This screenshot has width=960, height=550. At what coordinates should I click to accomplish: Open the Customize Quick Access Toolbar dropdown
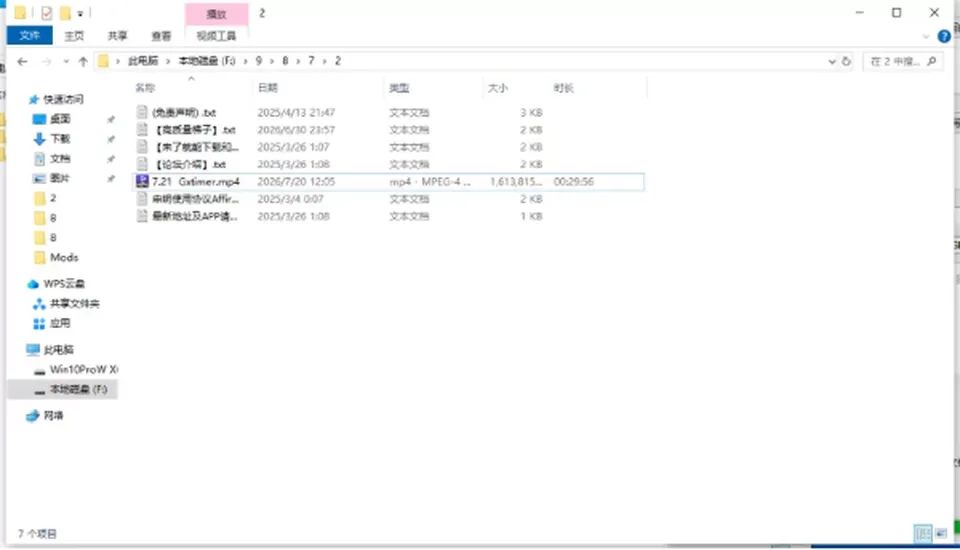(80, 13)
